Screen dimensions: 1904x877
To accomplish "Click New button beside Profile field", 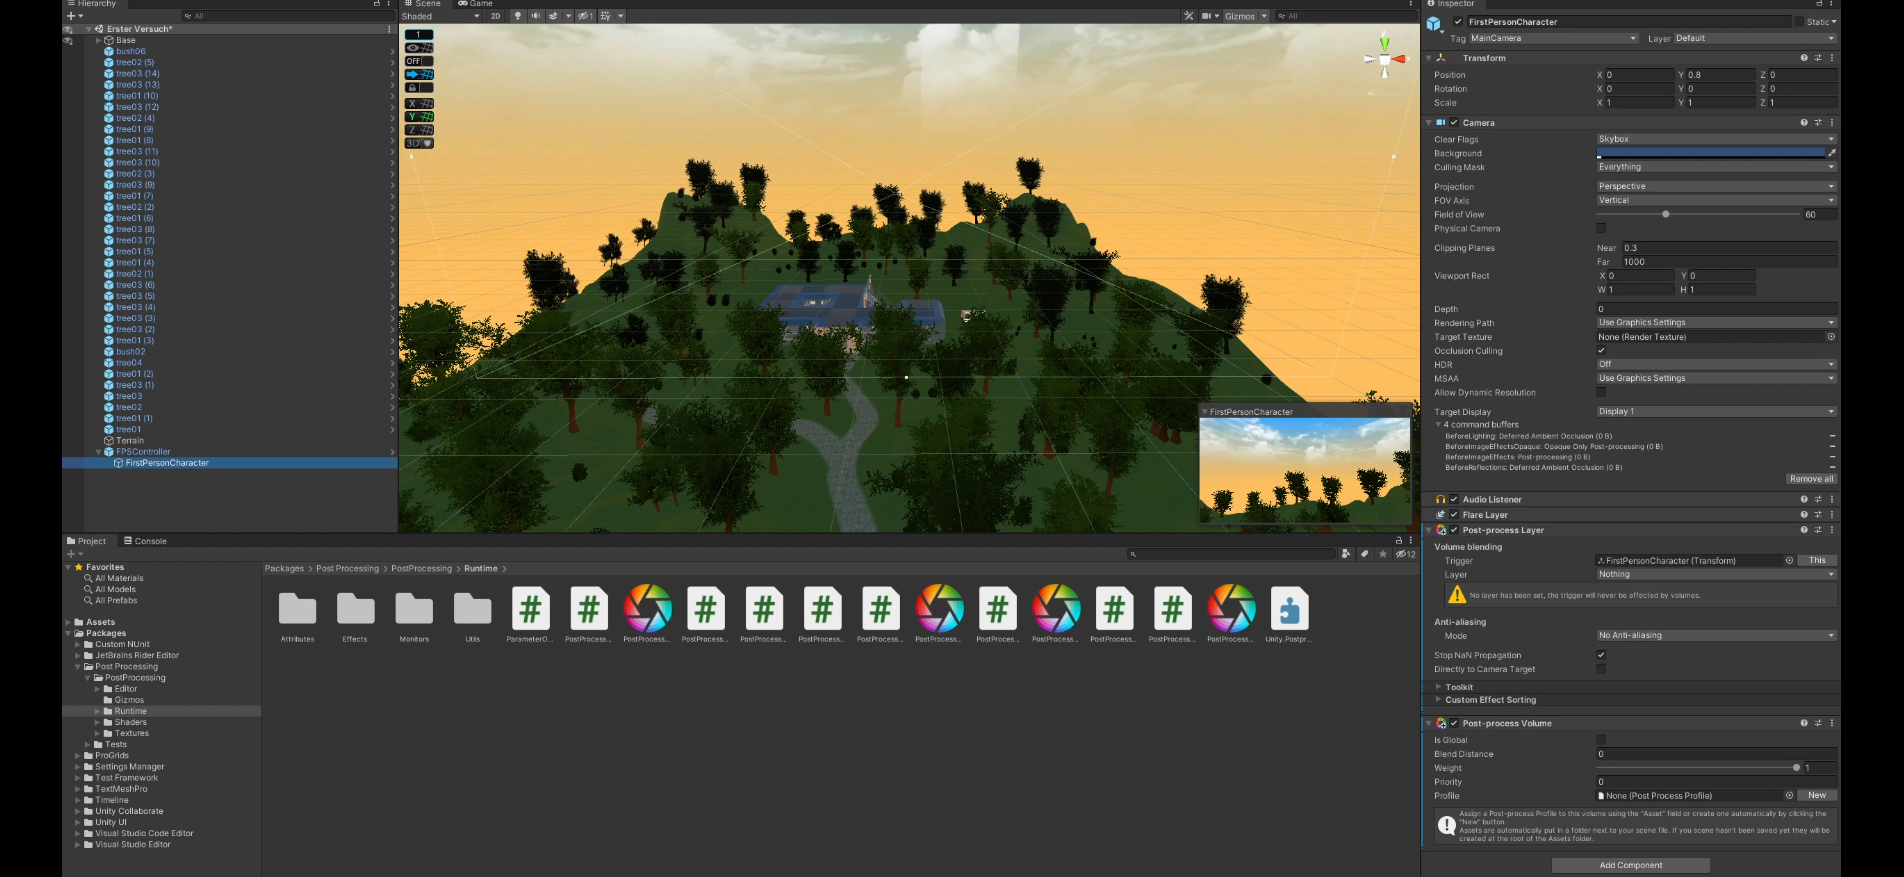I will 1817,795.
